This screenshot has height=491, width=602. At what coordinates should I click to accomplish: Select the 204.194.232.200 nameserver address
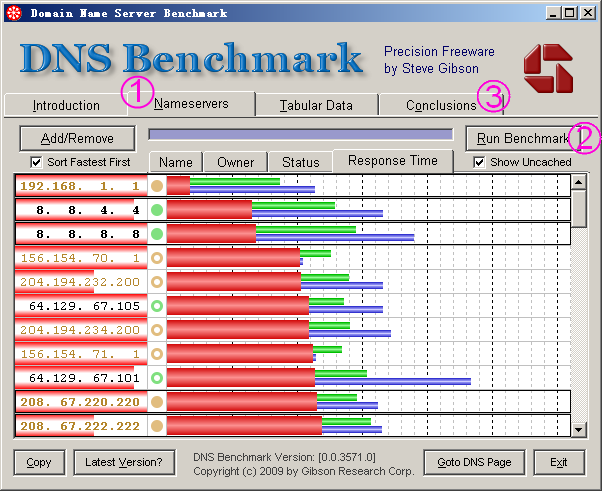81,282
